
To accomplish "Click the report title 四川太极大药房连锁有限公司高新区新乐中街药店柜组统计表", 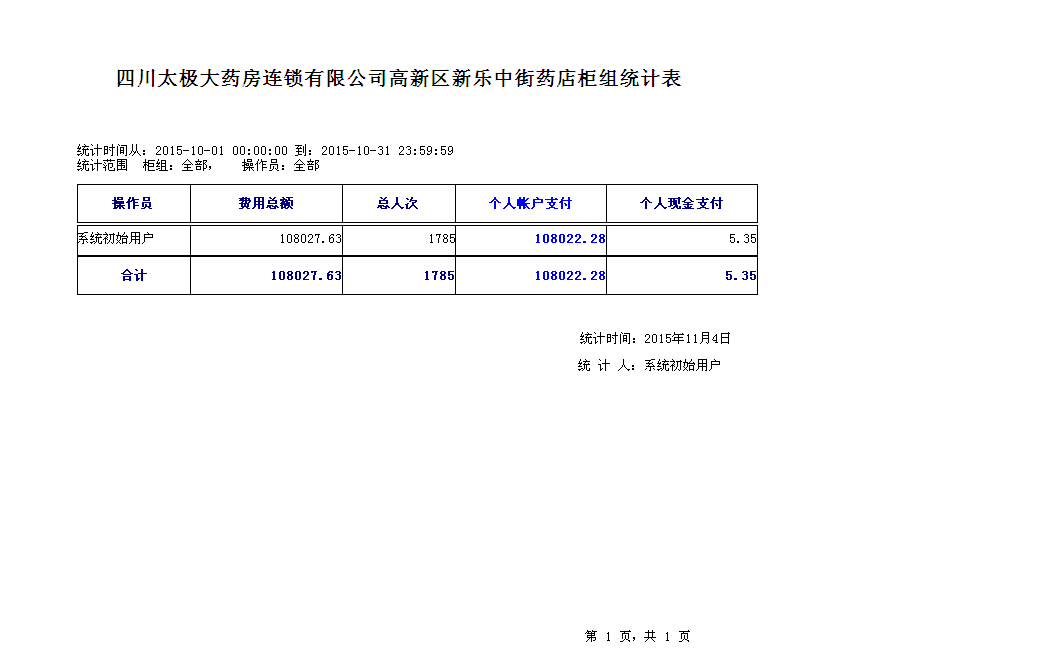I will click(x=398, y=79).
